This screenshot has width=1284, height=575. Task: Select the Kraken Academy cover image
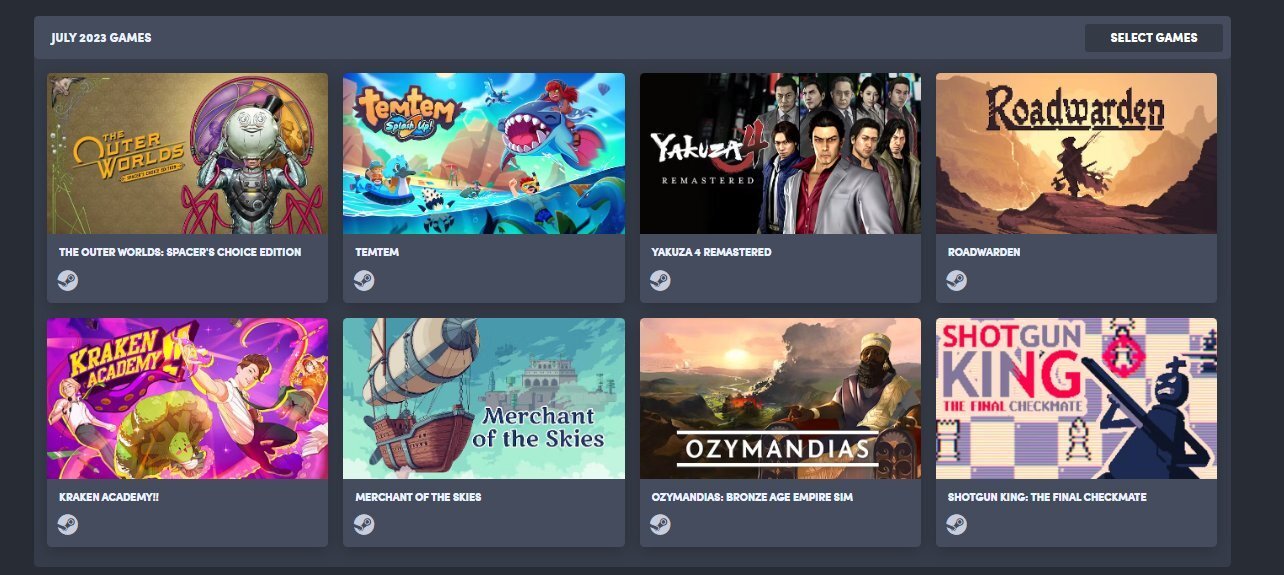(187, 398)
